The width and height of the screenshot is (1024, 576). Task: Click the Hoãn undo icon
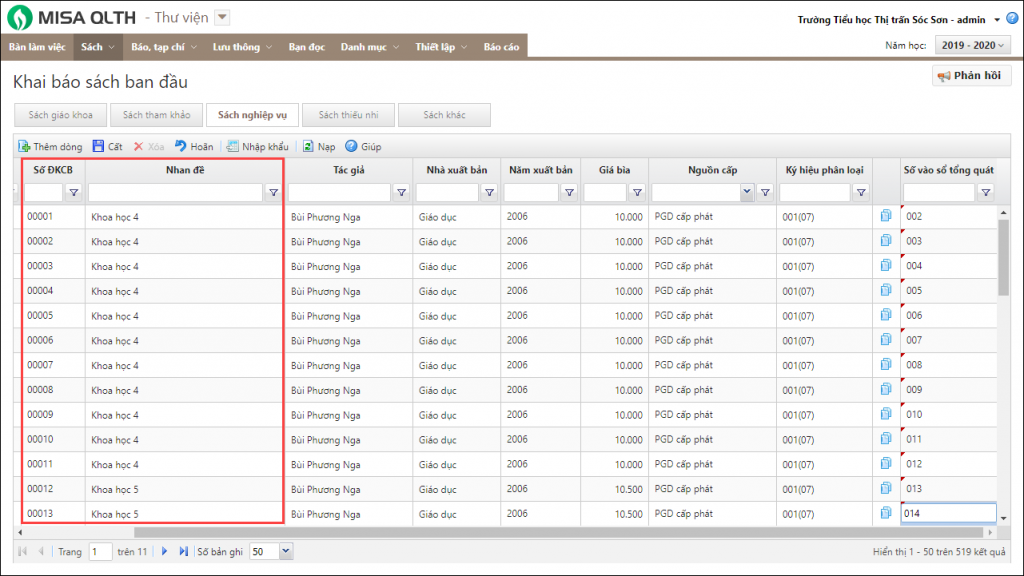click(181, 146)
